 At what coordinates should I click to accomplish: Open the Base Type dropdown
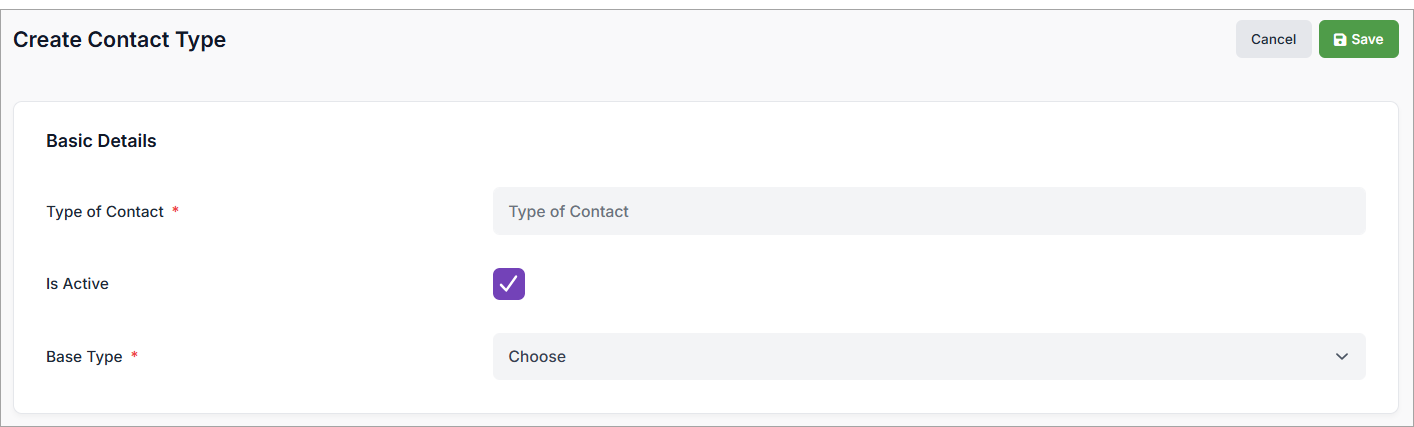[x=929, y=357]
